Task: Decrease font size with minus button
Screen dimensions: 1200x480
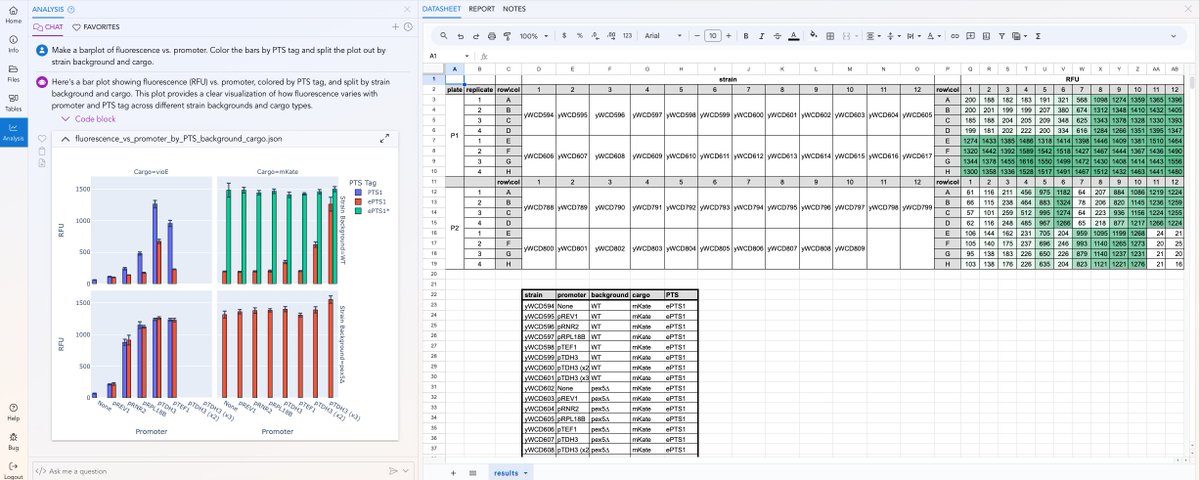Action: (x=698, y=36)
